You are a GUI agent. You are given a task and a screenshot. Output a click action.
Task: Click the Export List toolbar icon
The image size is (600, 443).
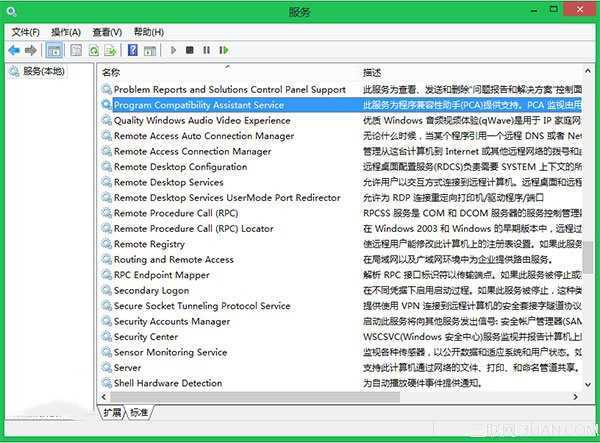click(x=111, y=50)
